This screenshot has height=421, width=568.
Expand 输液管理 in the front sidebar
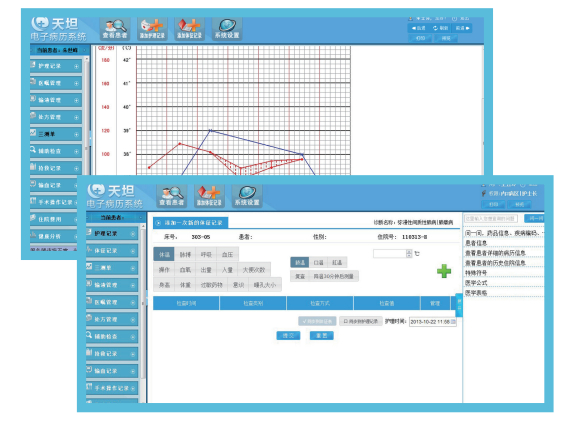pyautogui.click(x=112, y=285)
